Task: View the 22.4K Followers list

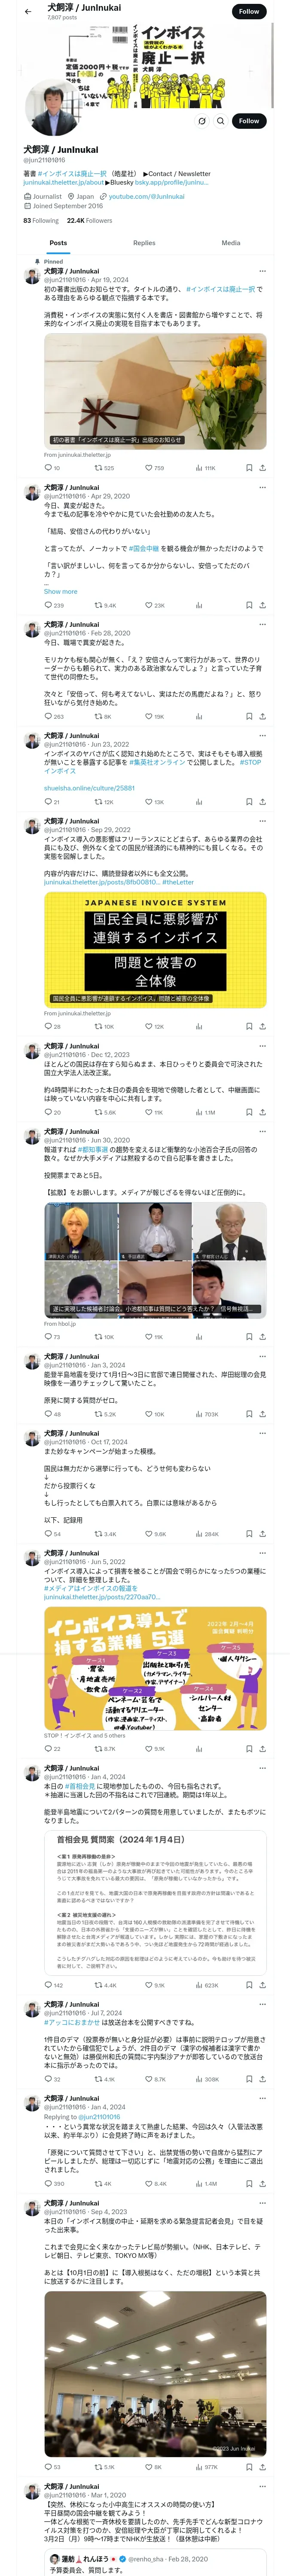Action: coord(89,220)
